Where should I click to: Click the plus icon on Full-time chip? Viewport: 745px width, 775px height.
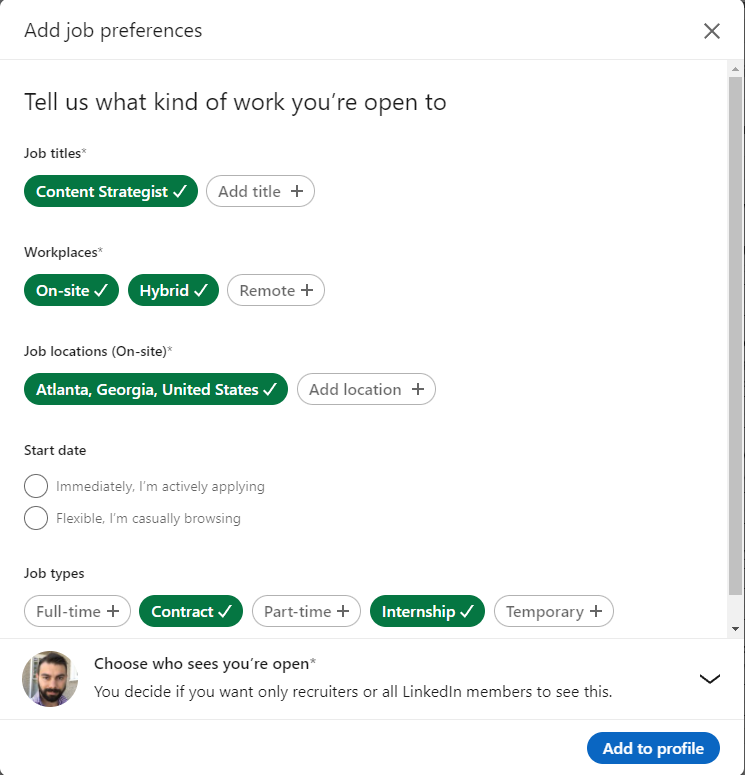click(x=113, y=611)
